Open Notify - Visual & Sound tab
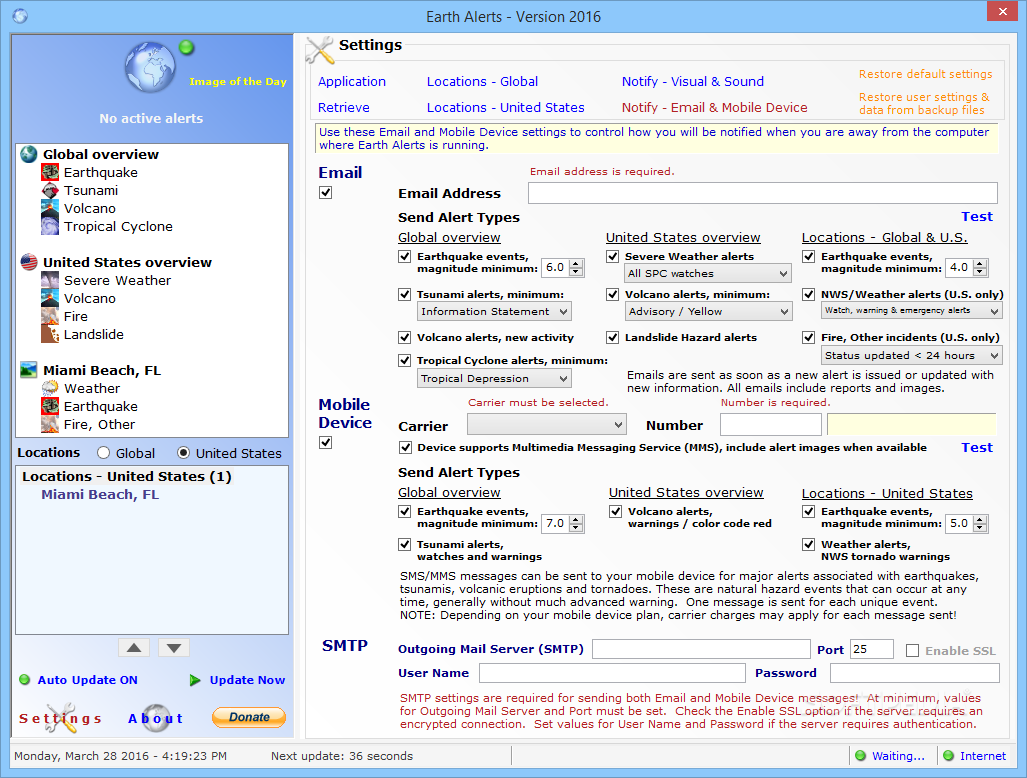 click(693, 82)
